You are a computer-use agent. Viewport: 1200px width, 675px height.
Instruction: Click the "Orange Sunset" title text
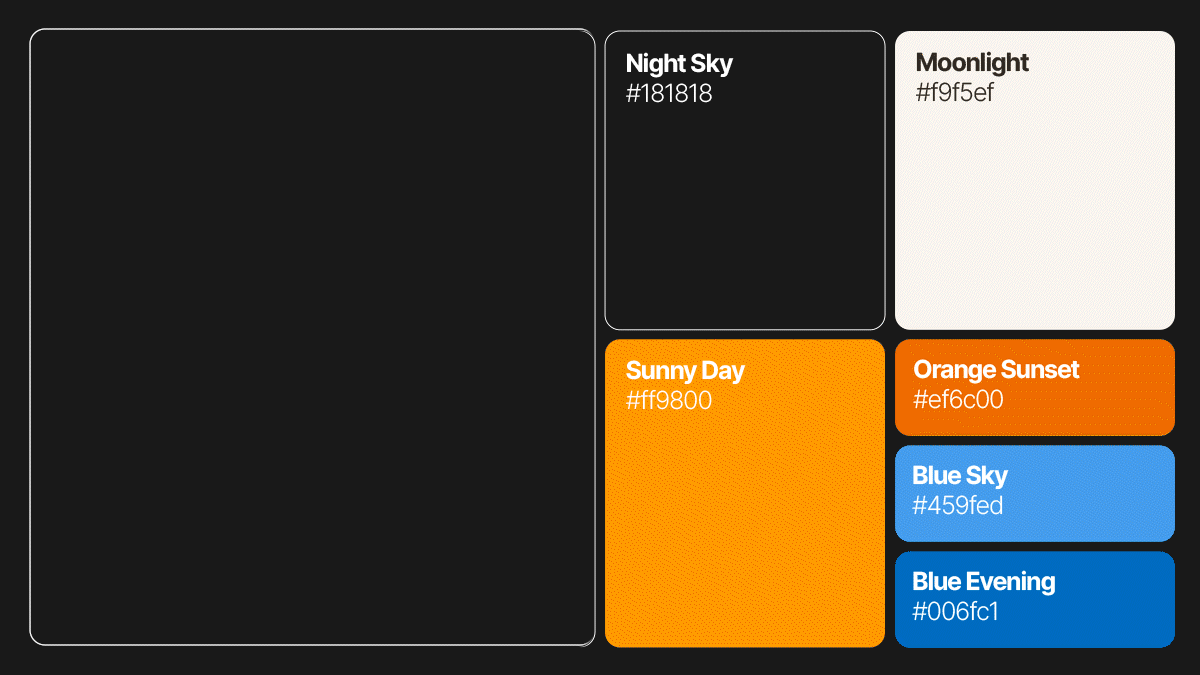[x=996, y=370]
